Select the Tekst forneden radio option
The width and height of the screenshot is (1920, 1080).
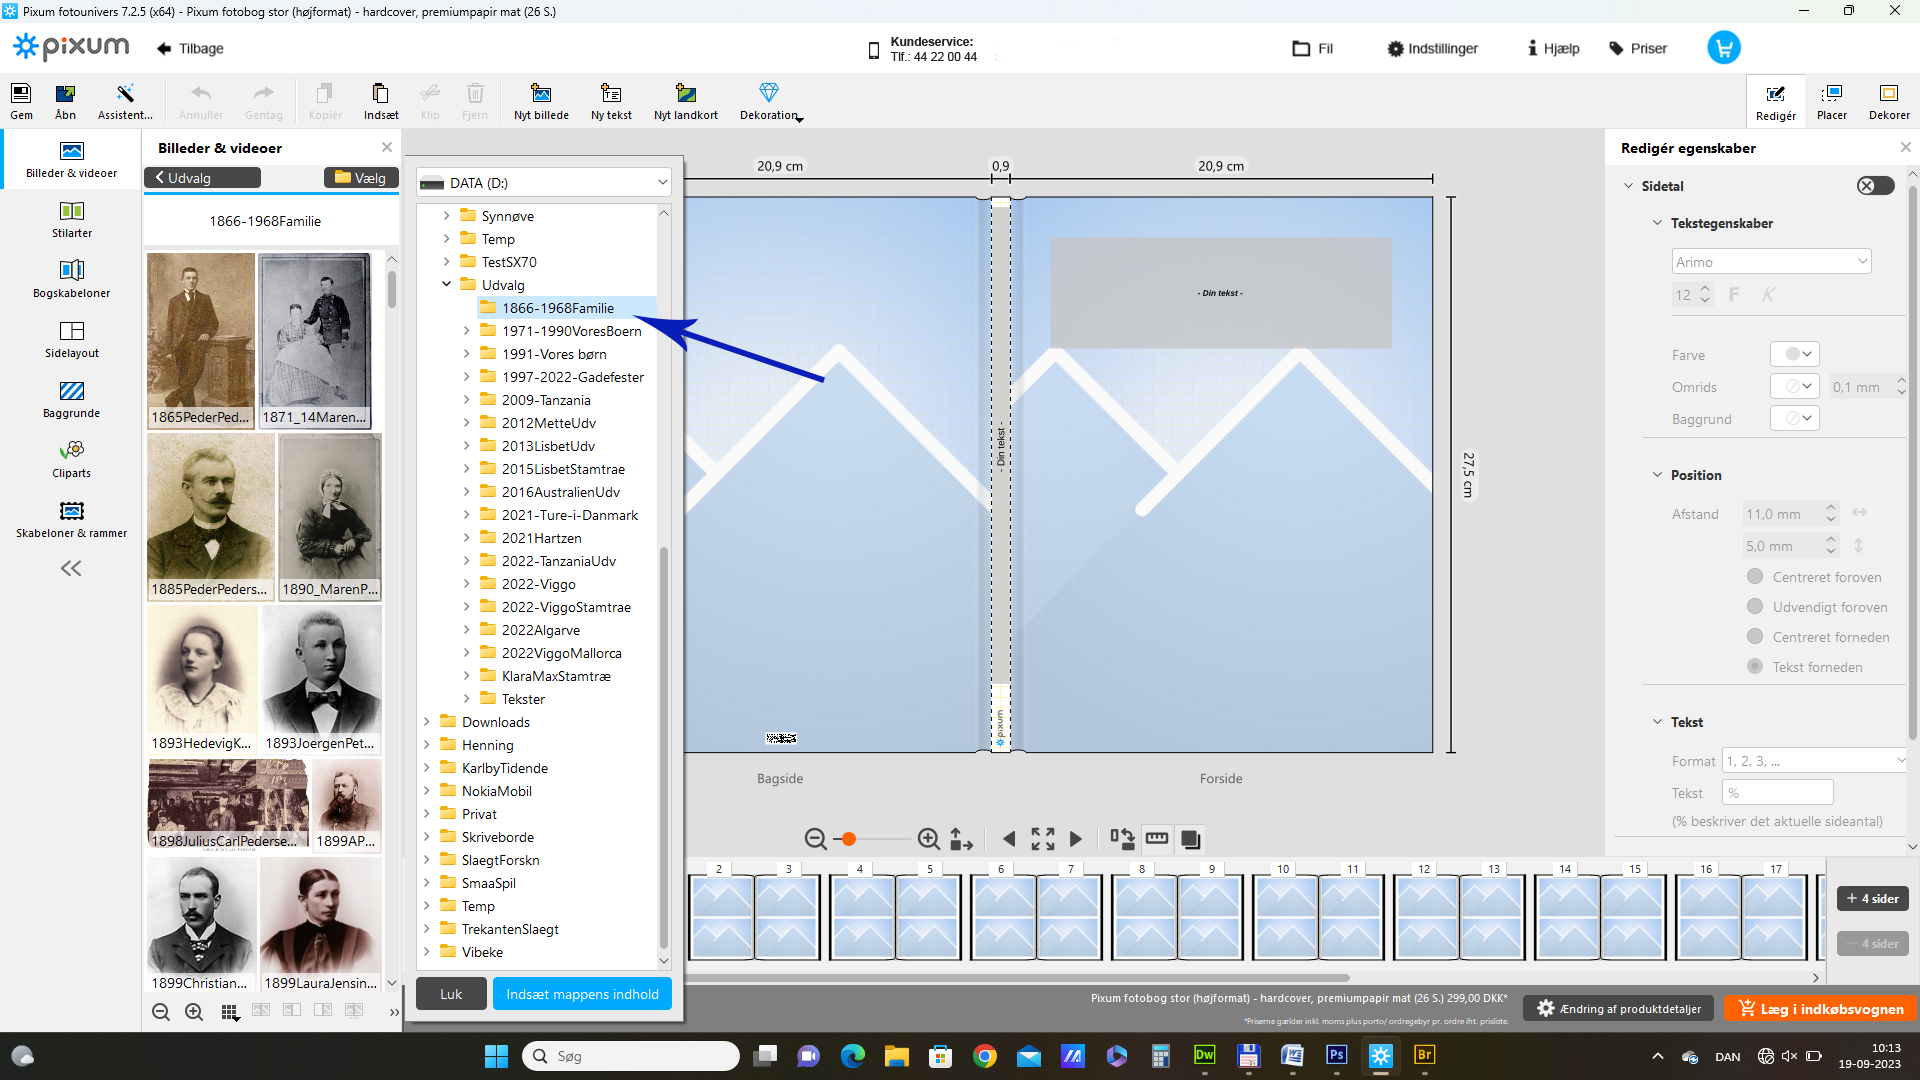(x=1755, y=667)
